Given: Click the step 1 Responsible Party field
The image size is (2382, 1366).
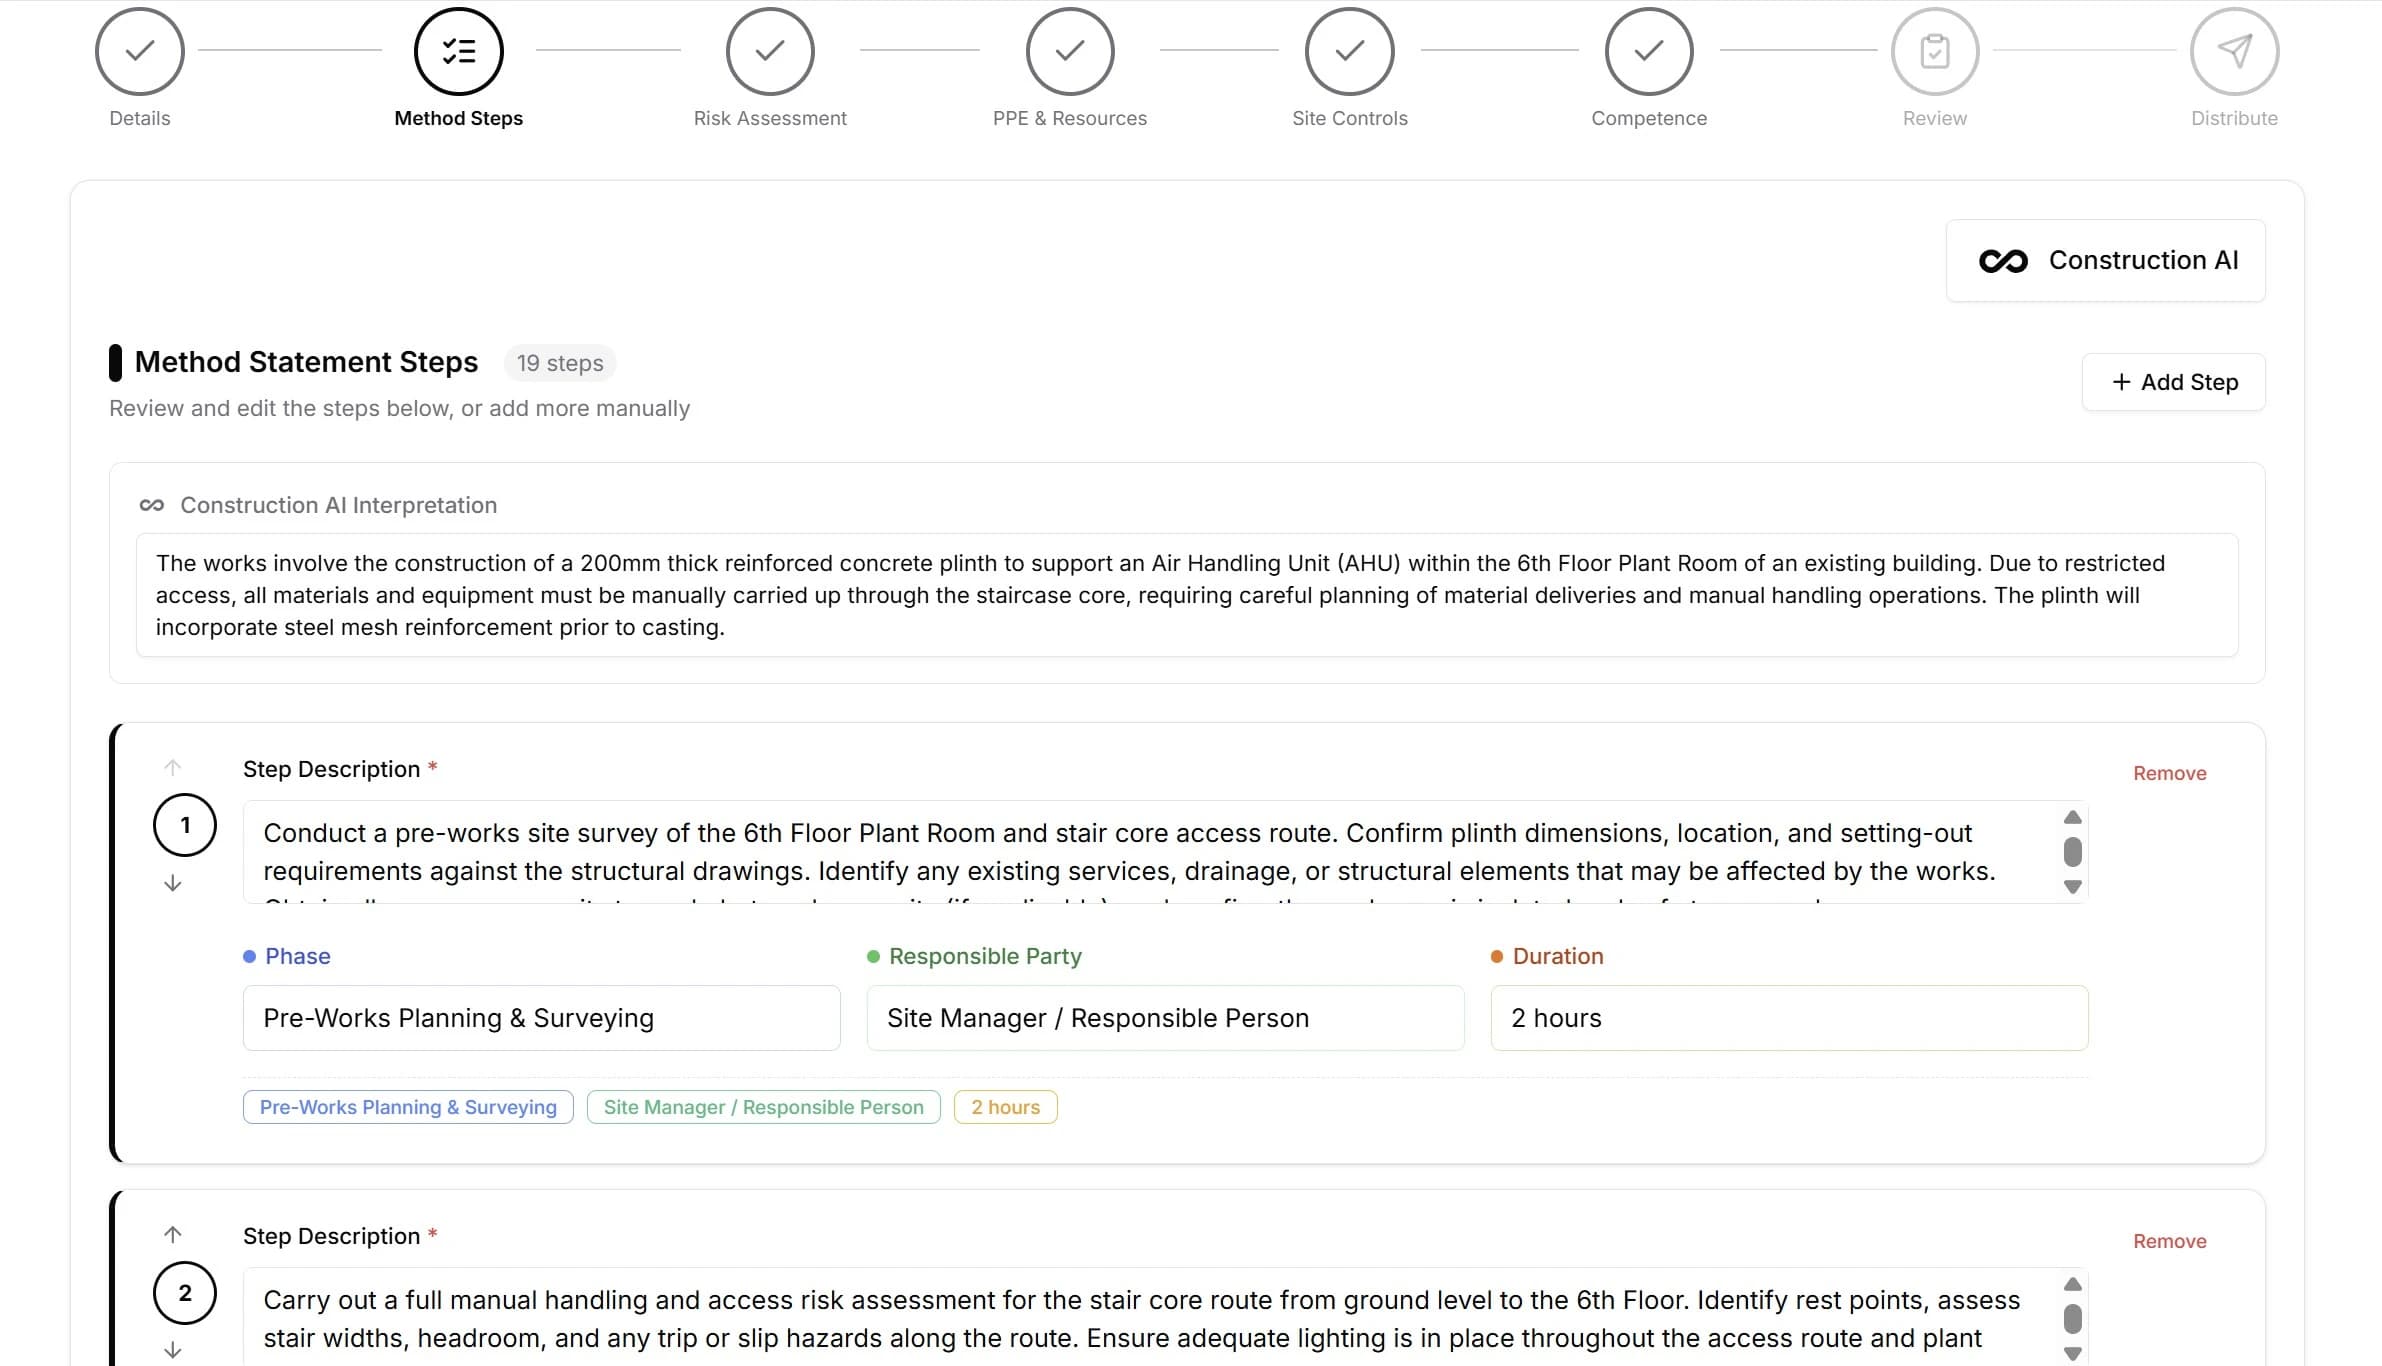Looking at the screenshot, I should (1165, 1018).
